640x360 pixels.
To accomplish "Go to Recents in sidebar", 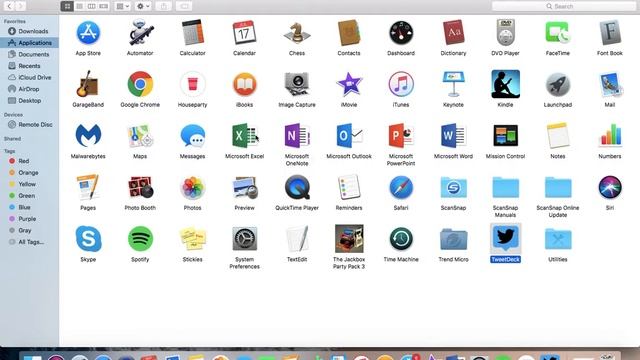I will pyautogui.click(x=29, y=66).
